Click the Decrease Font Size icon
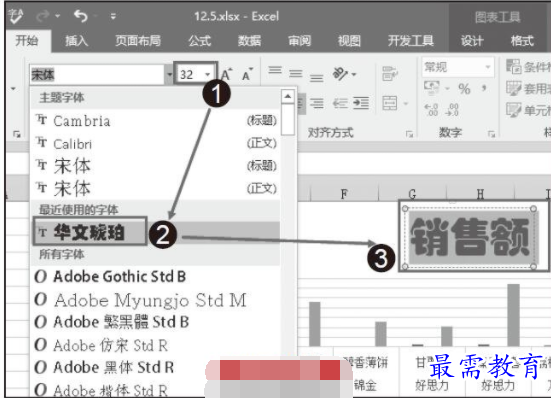This screenshot has width=551, height=398. click(247, 74)
